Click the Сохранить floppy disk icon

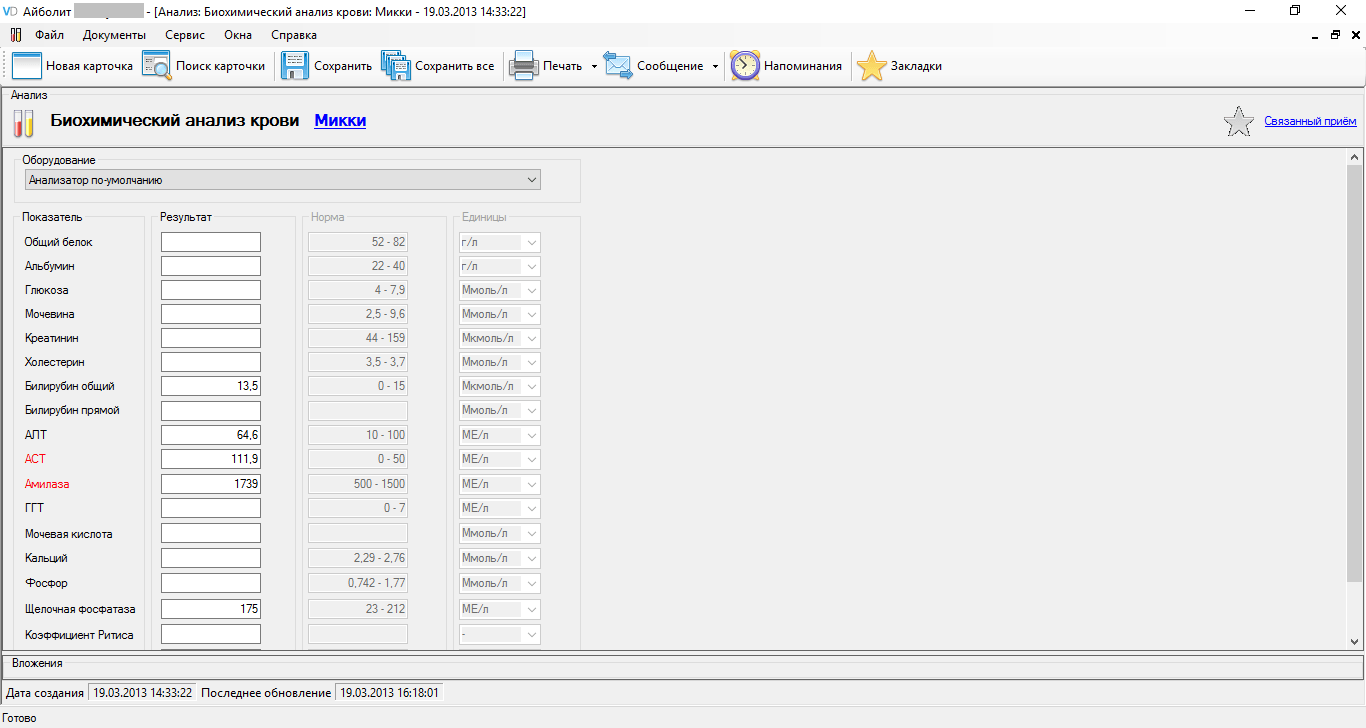tap(295, 66)
